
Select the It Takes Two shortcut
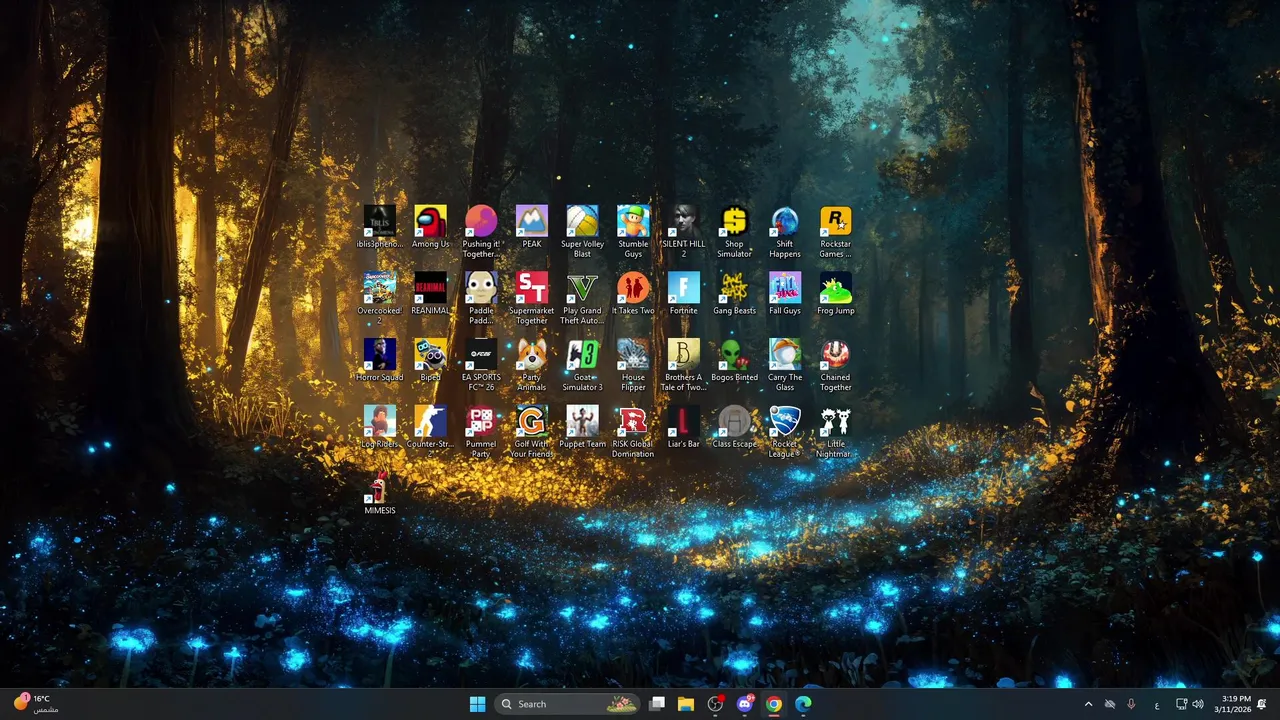[633, 294]
